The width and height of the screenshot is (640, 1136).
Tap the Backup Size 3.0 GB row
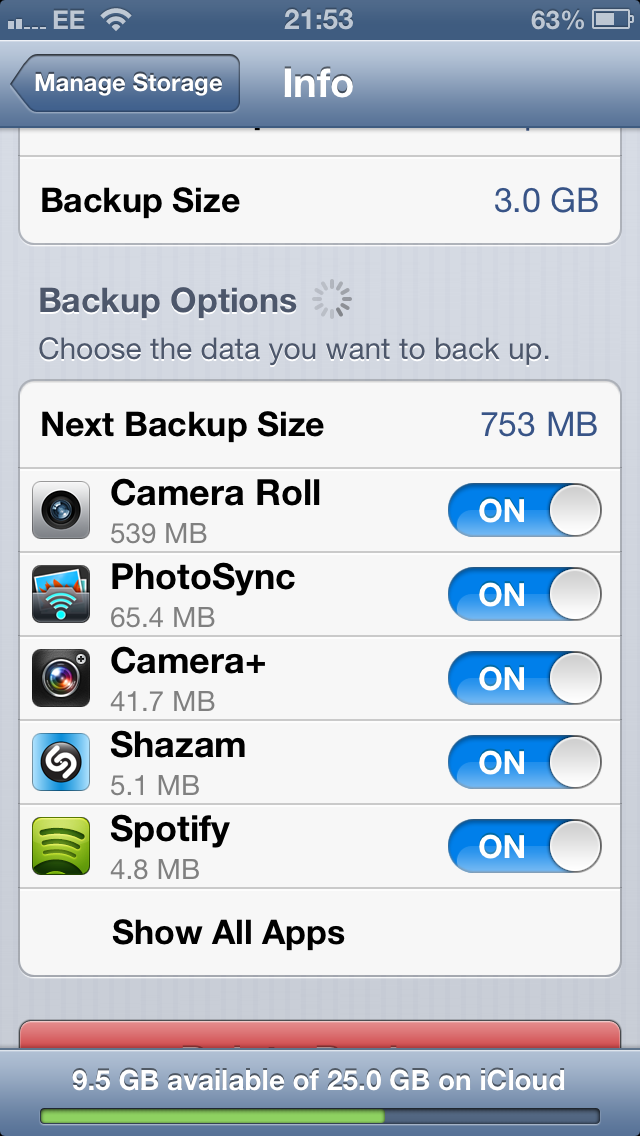tap(320, 201)
